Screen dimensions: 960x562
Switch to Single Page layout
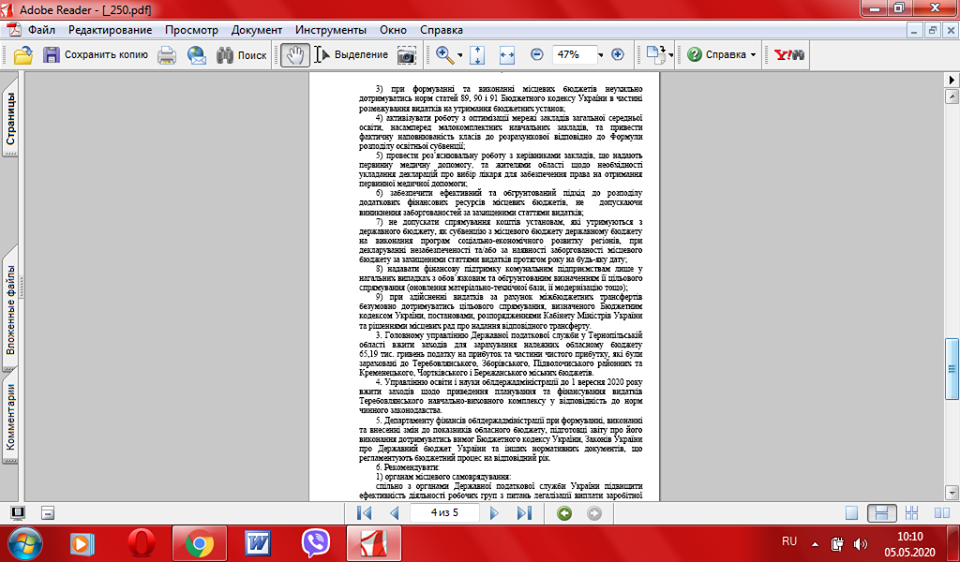tap(851, 513)
